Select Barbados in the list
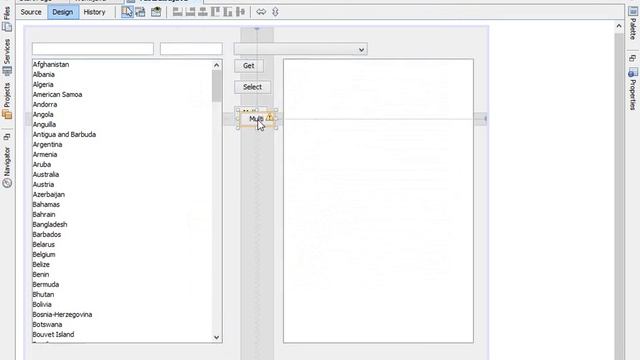Screen dimensions: 640x360 point(47,235)
